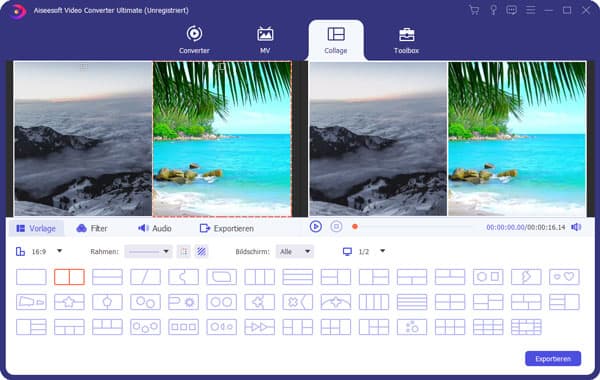Pick the diagonal split template

tap(145, 277)
